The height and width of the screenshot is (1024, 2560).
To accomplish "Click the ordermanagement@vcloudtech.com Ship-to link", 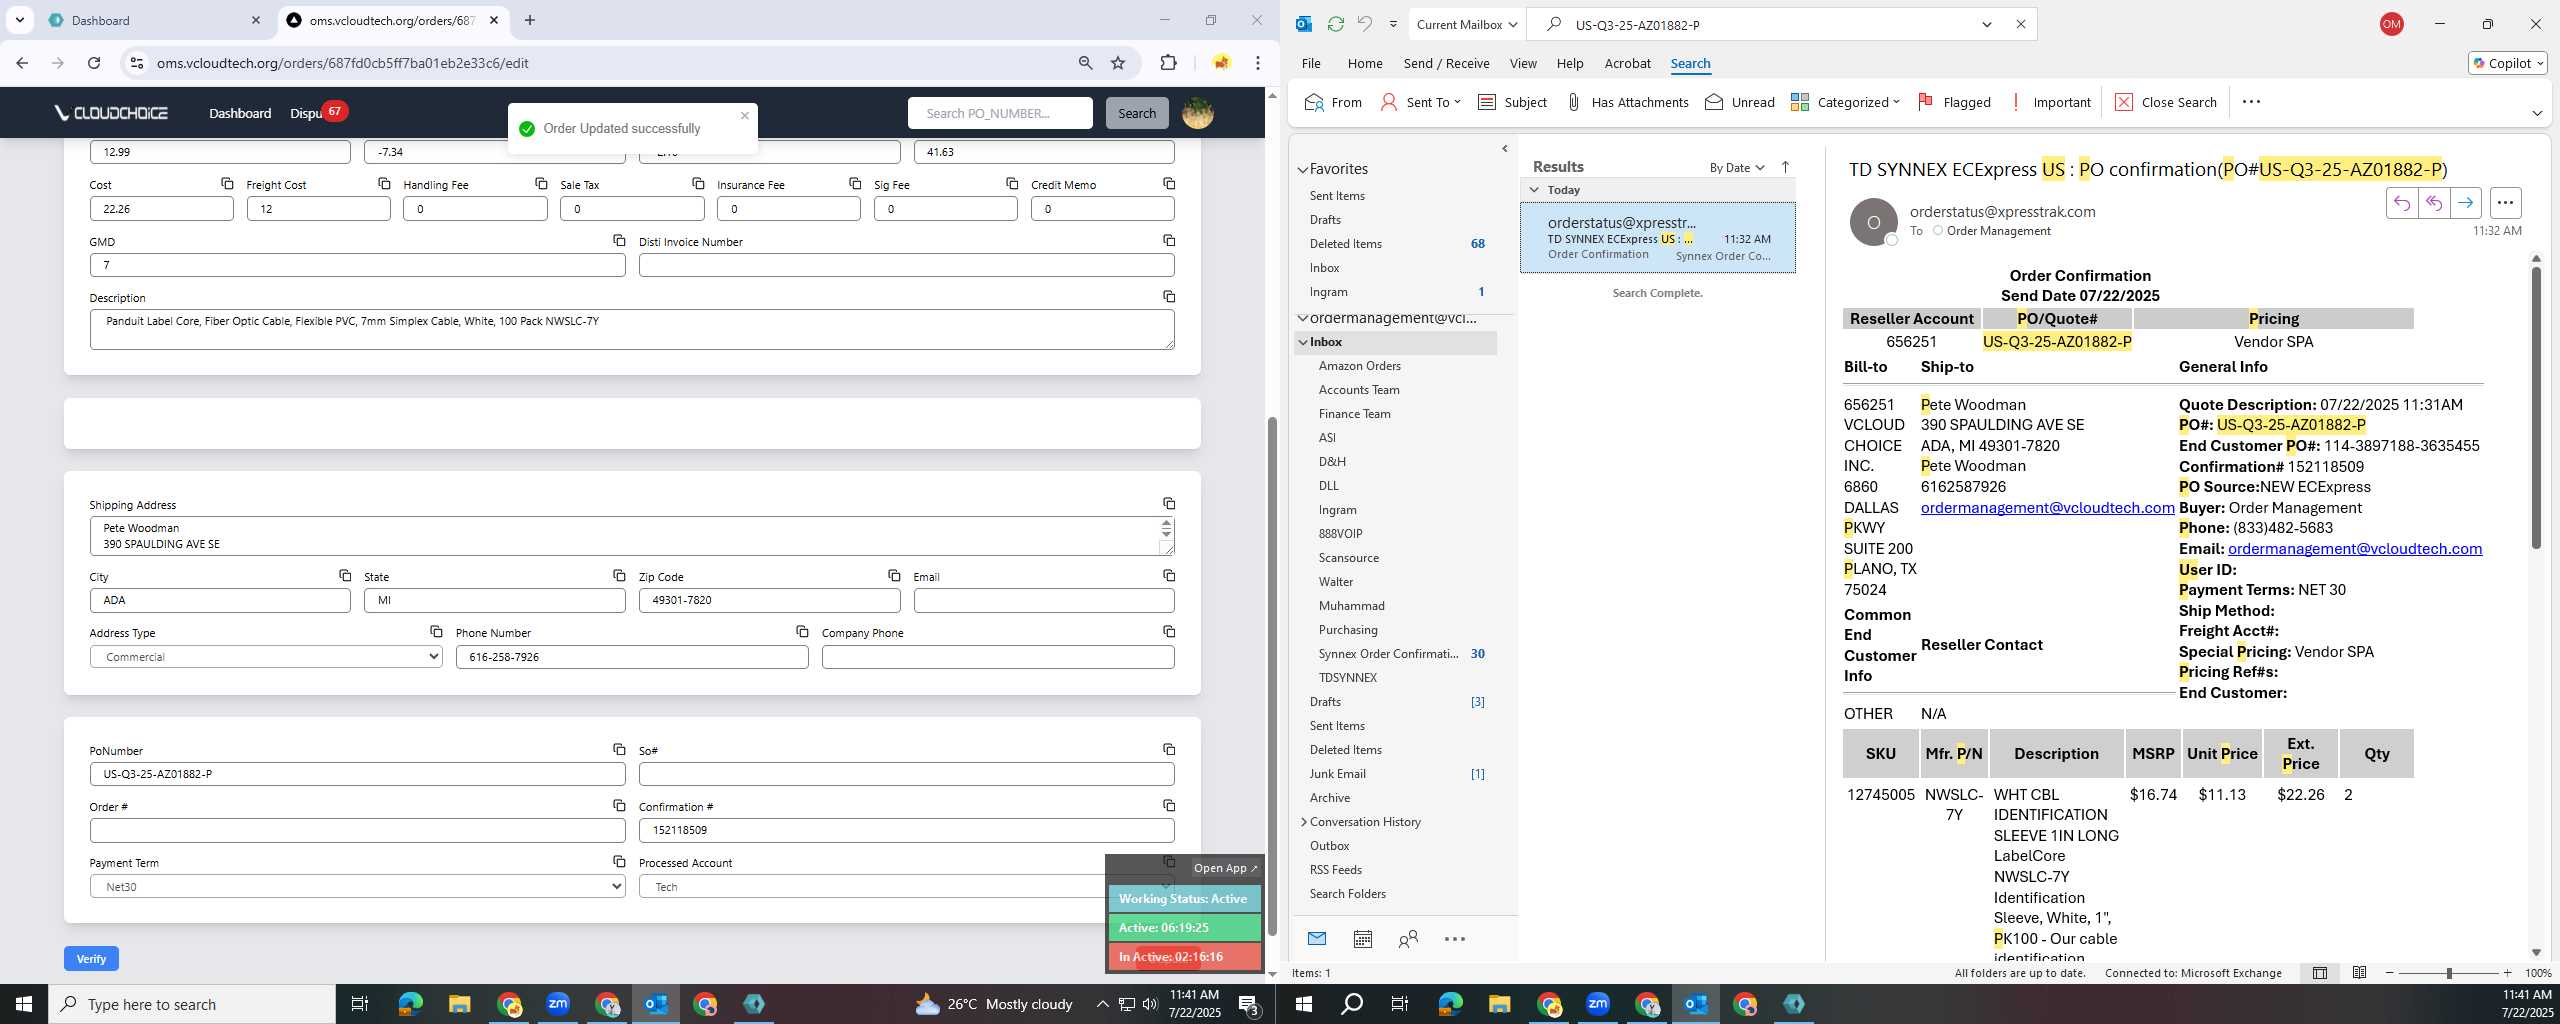I will (2047, 508).
